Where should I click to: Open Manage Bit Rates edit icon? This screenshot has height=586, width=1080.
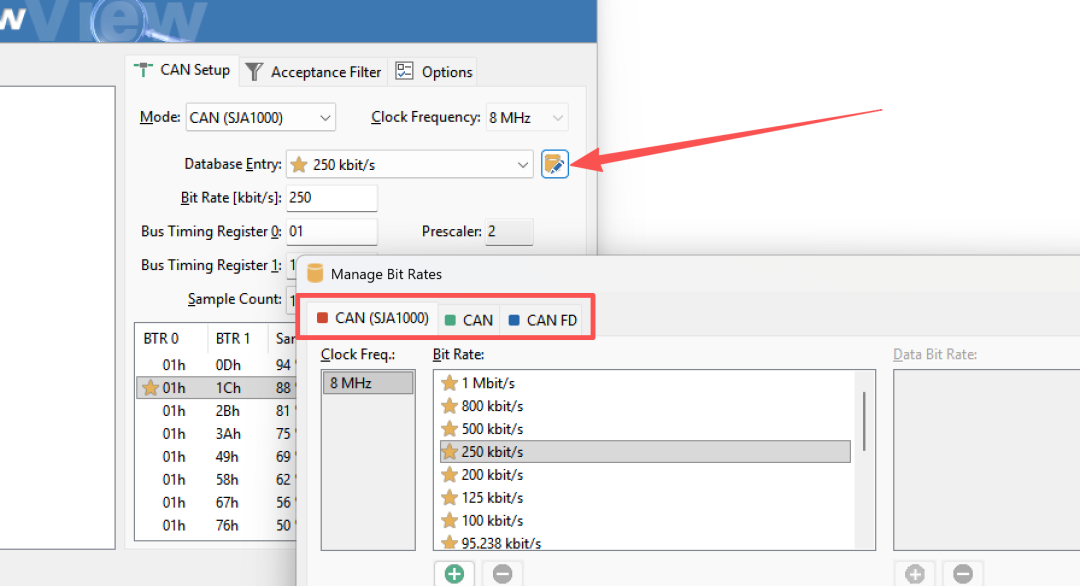pos(554,164)
